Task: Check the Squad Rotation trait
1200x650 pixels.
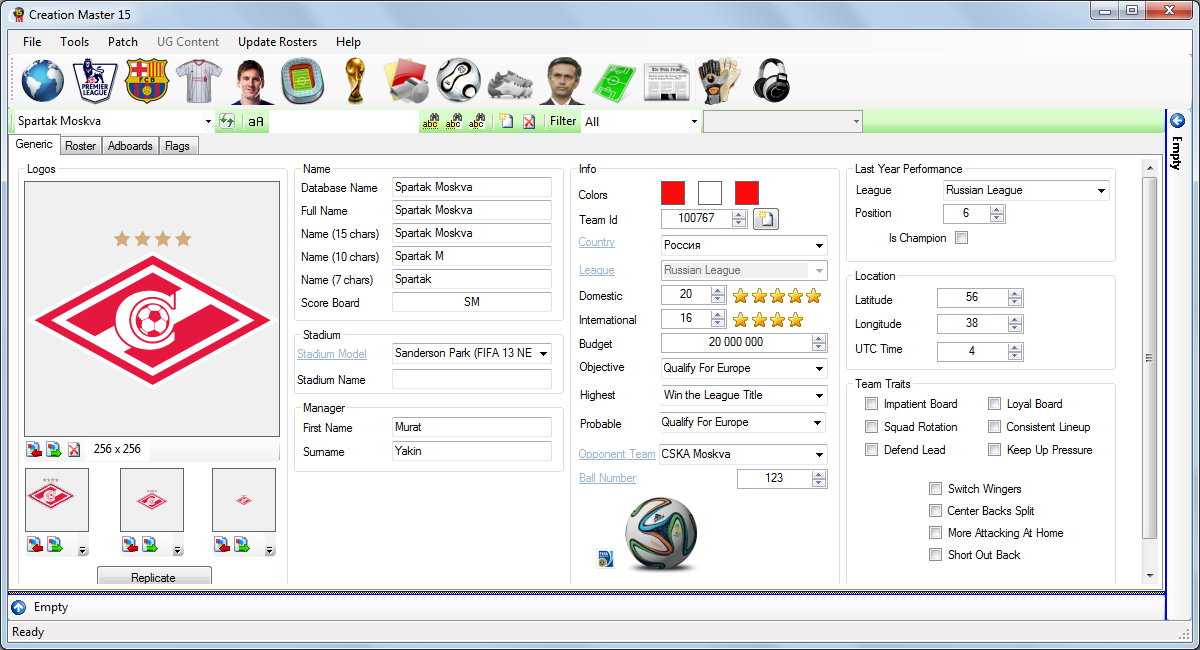Action: tap(872, 426)
